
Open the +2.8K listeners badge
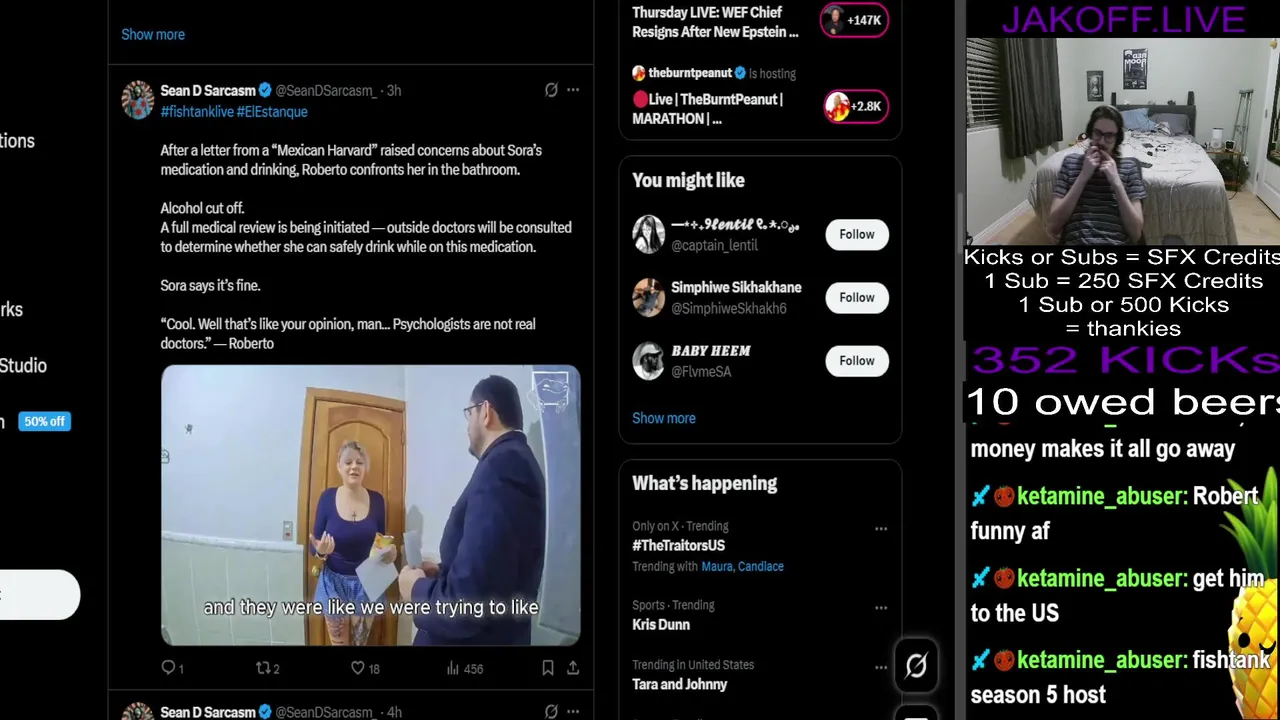(855, 106)
